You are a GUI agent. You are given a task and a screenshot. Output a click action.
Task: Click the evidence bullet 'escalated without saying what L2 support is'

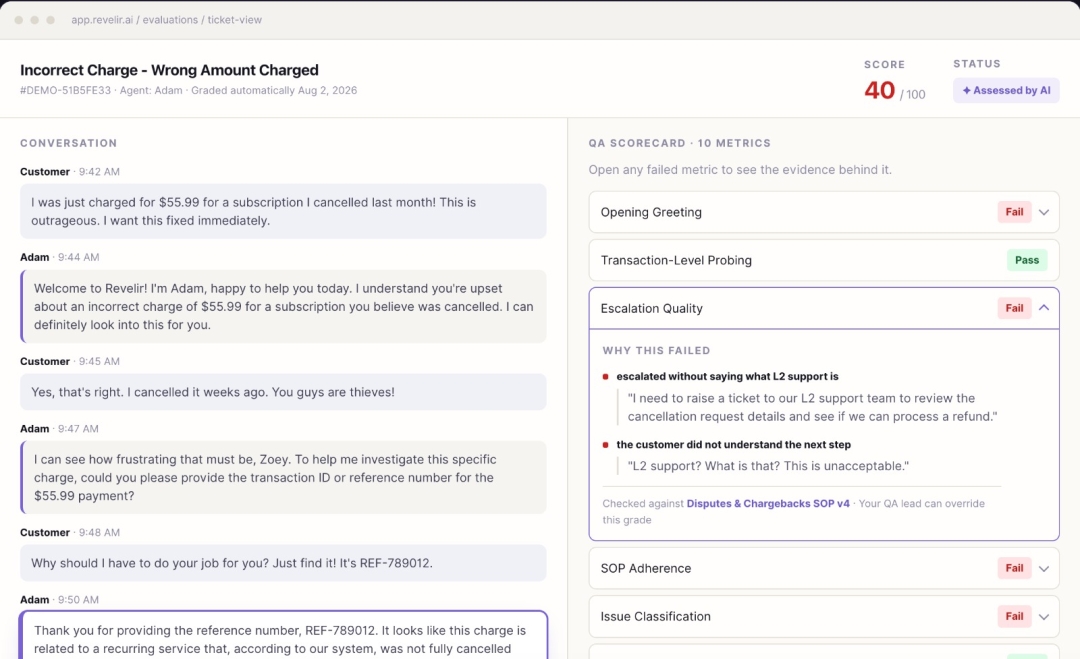coord(727,376)
